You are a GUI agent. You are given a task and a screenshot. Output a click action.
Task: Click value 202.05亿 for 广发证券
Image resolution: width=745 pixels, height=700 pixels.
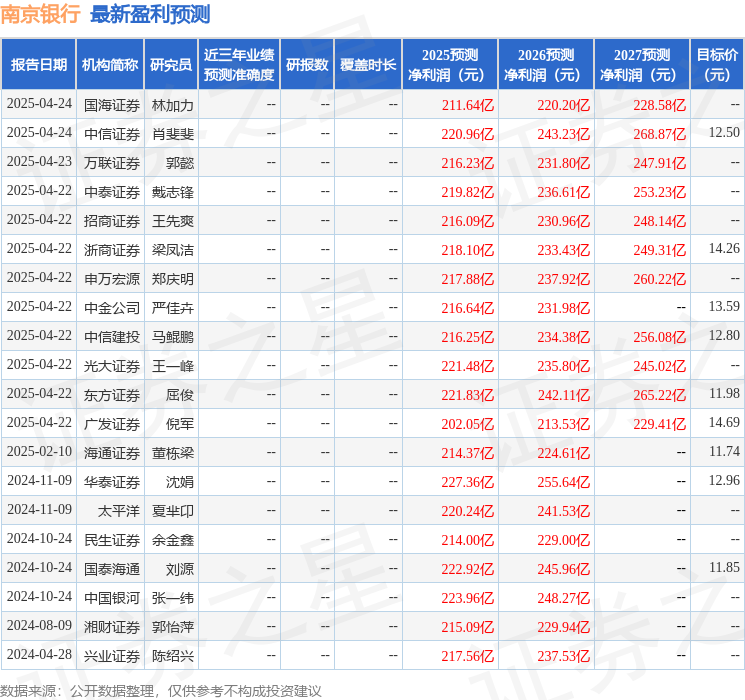[x=468, y=424]
